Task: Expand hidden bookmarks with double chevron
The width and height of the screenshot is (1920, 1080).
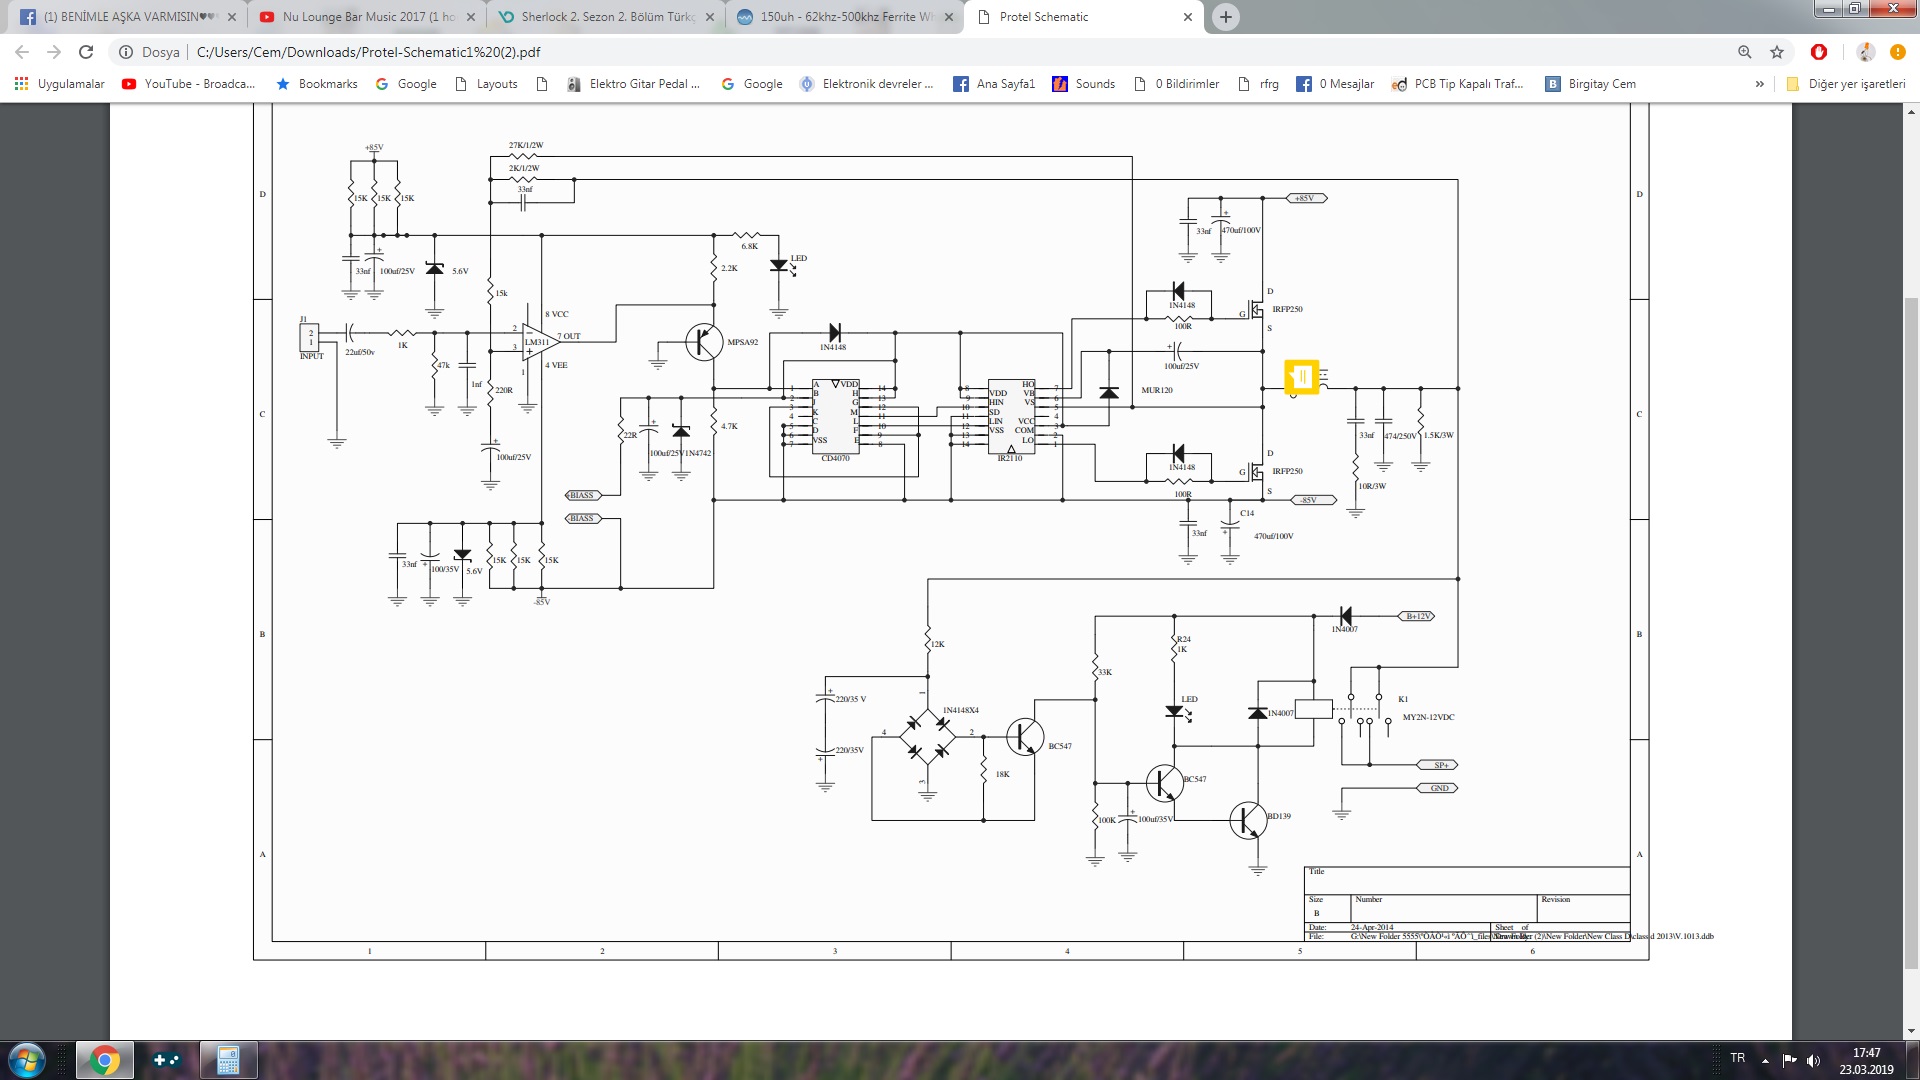Action: (1759, 84)
